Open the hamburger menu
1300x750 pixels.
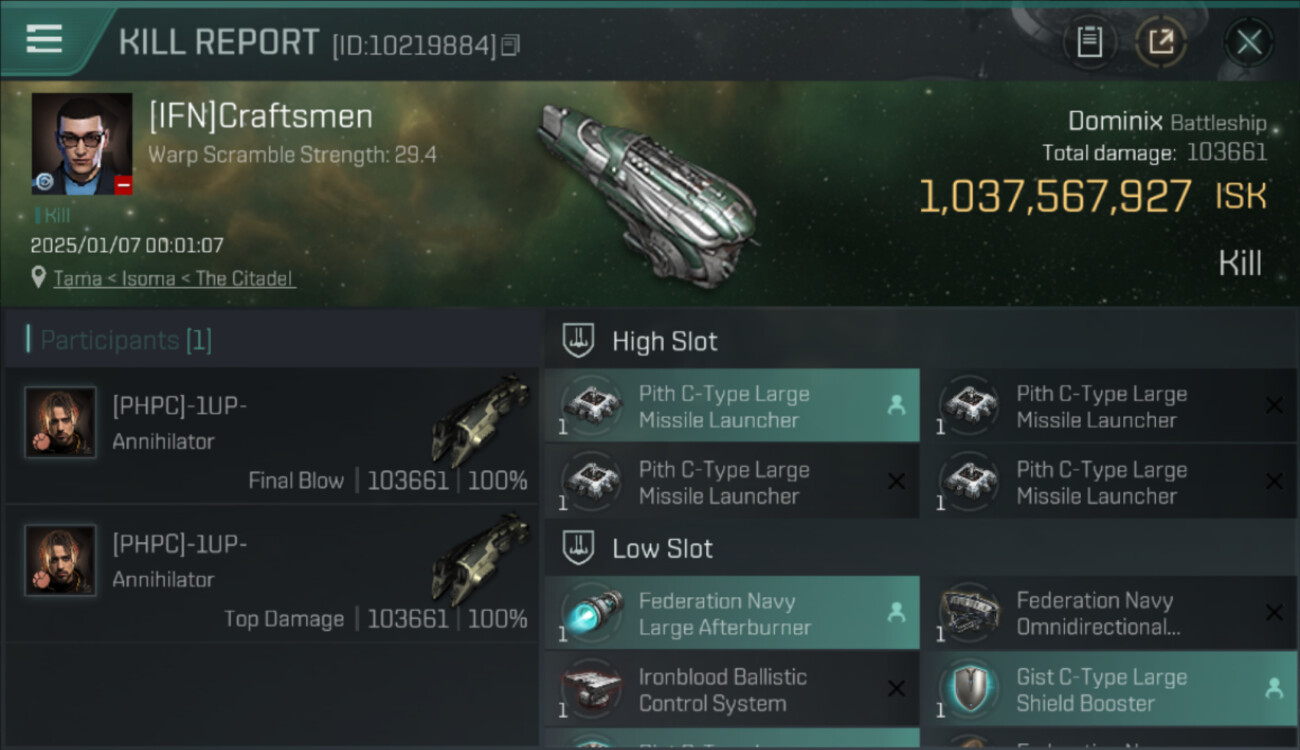point(45,40)
